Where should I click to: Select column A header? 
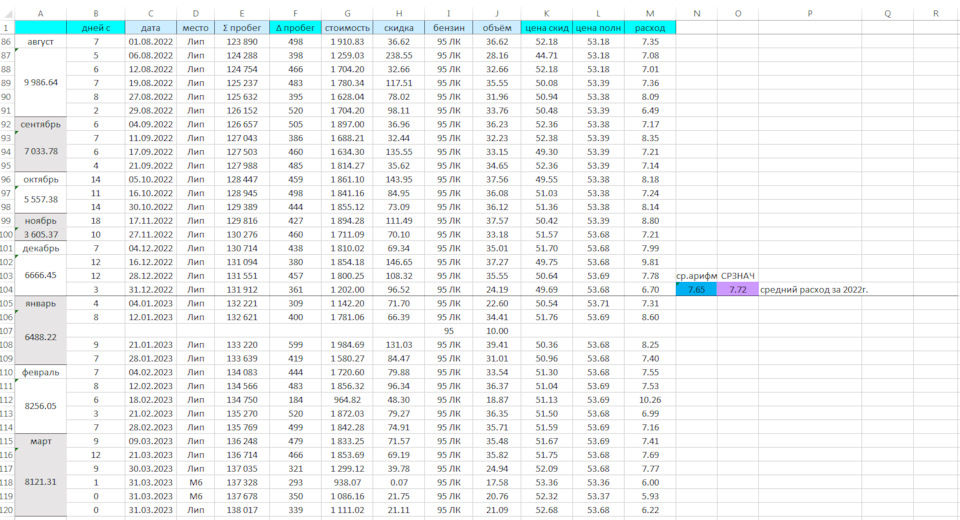[40, 13]
